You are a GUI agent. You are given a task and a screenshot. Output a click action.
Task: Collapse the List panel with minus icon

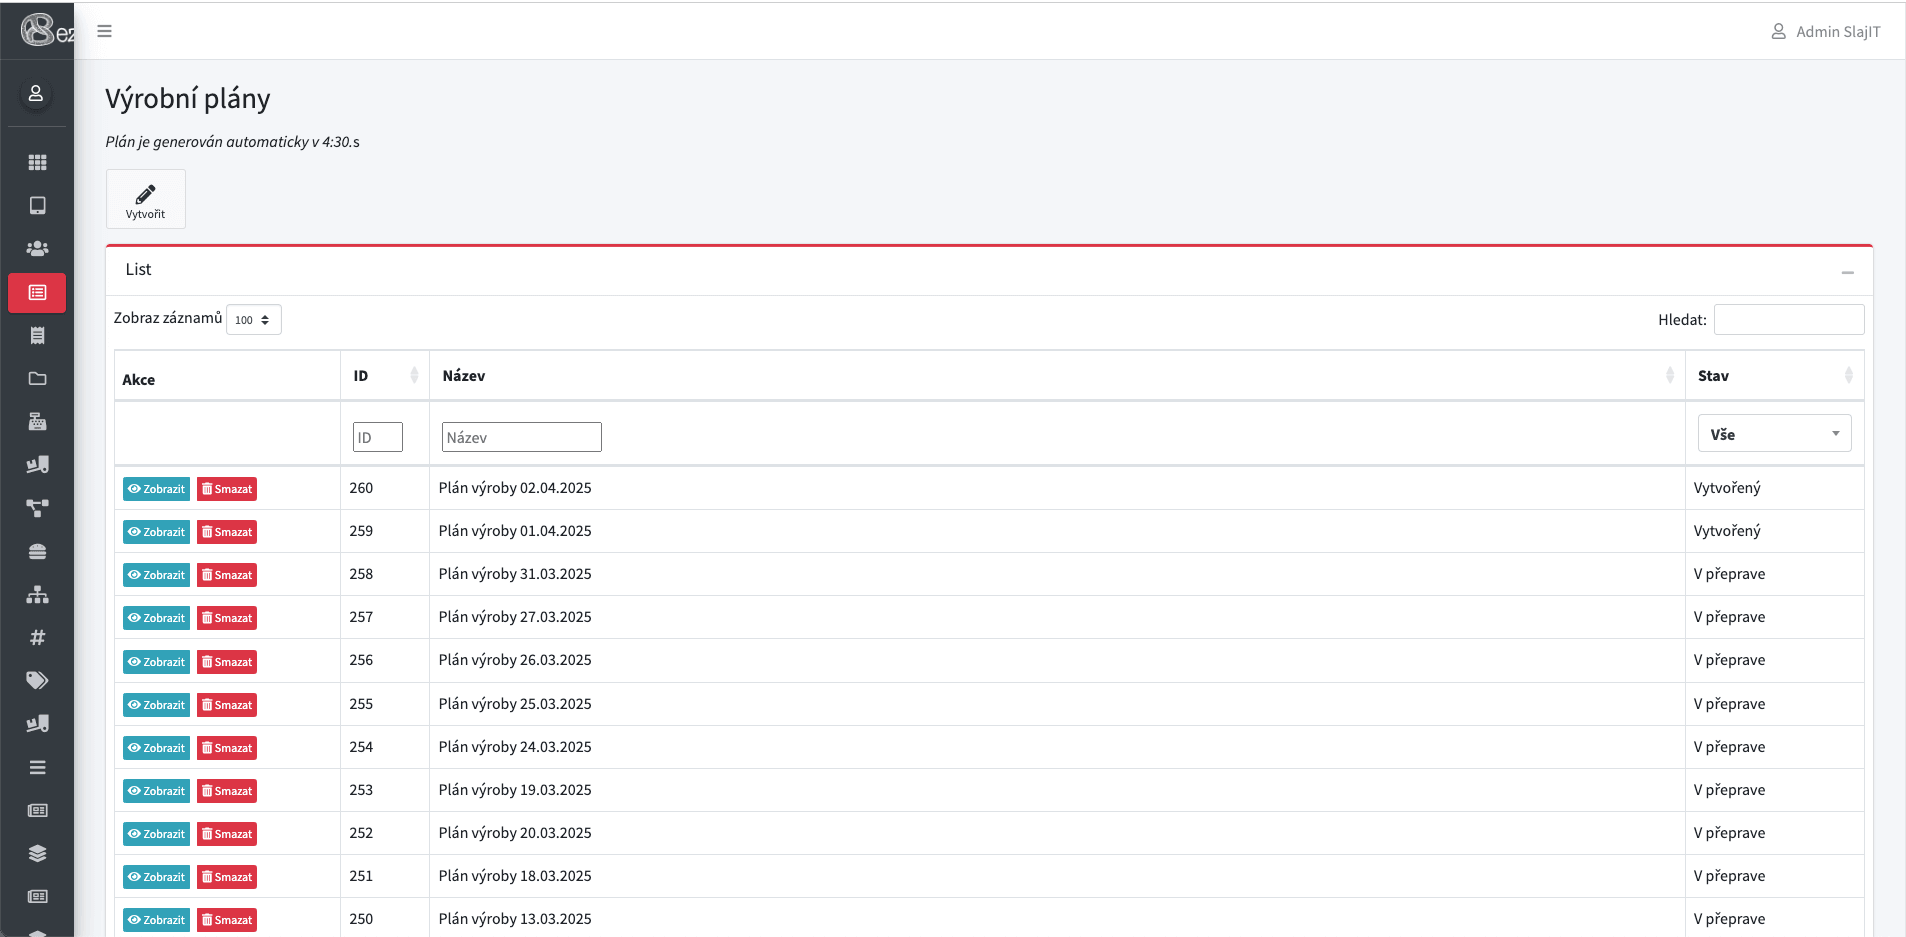tap(1847, 272)
